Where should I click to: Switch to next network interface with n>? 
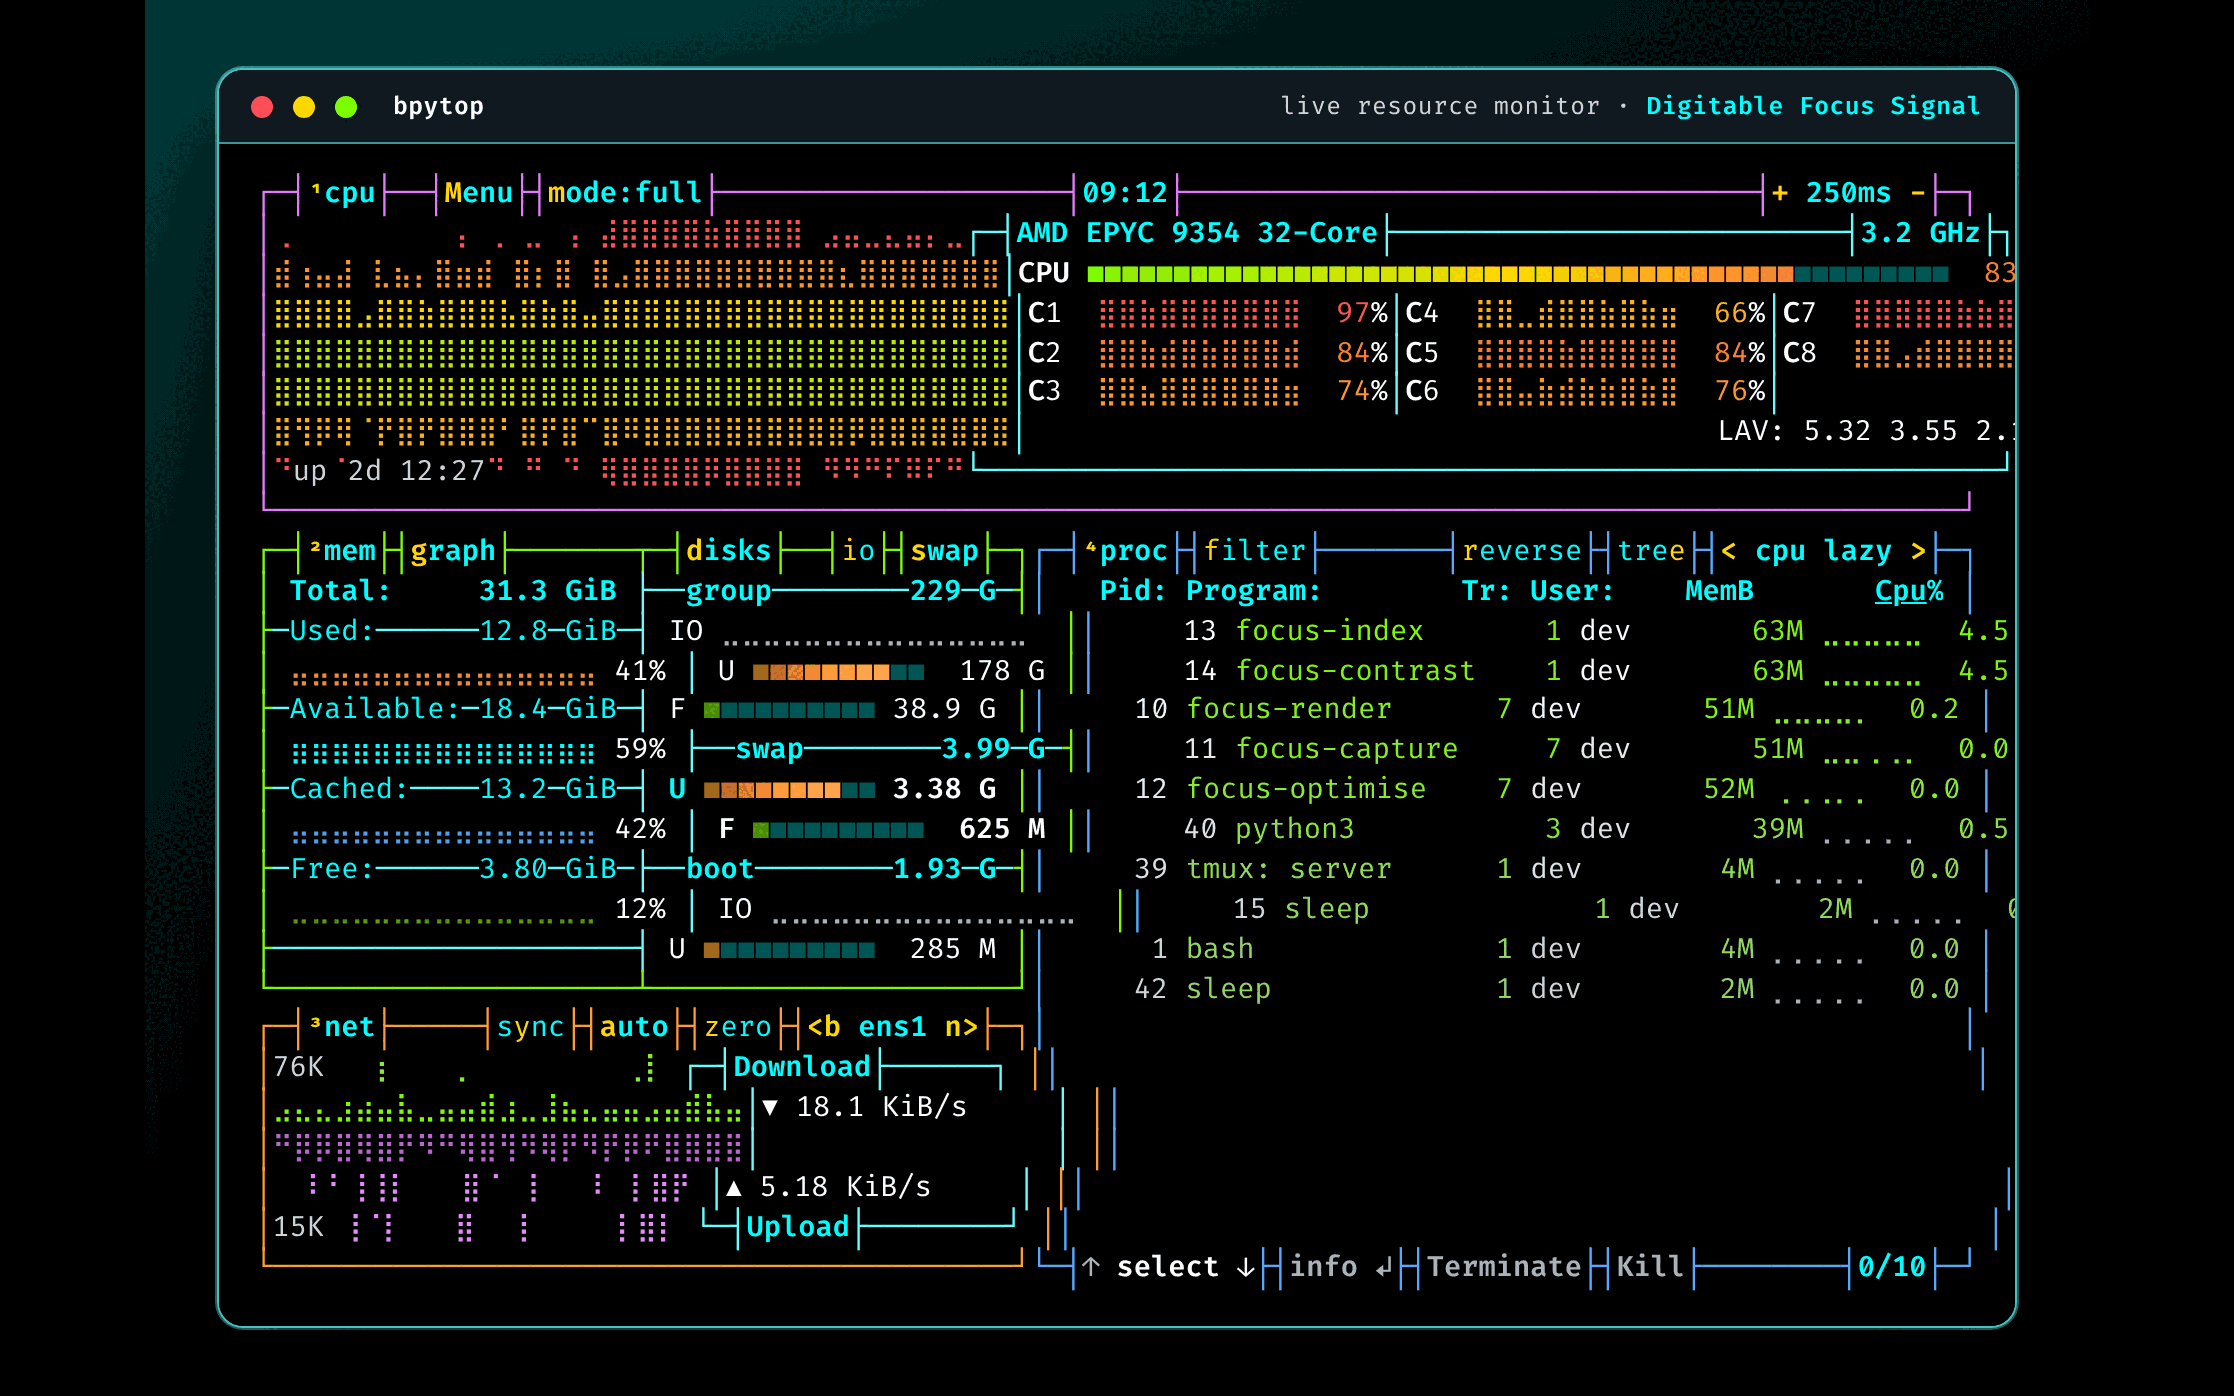(x=961, y=1026)
